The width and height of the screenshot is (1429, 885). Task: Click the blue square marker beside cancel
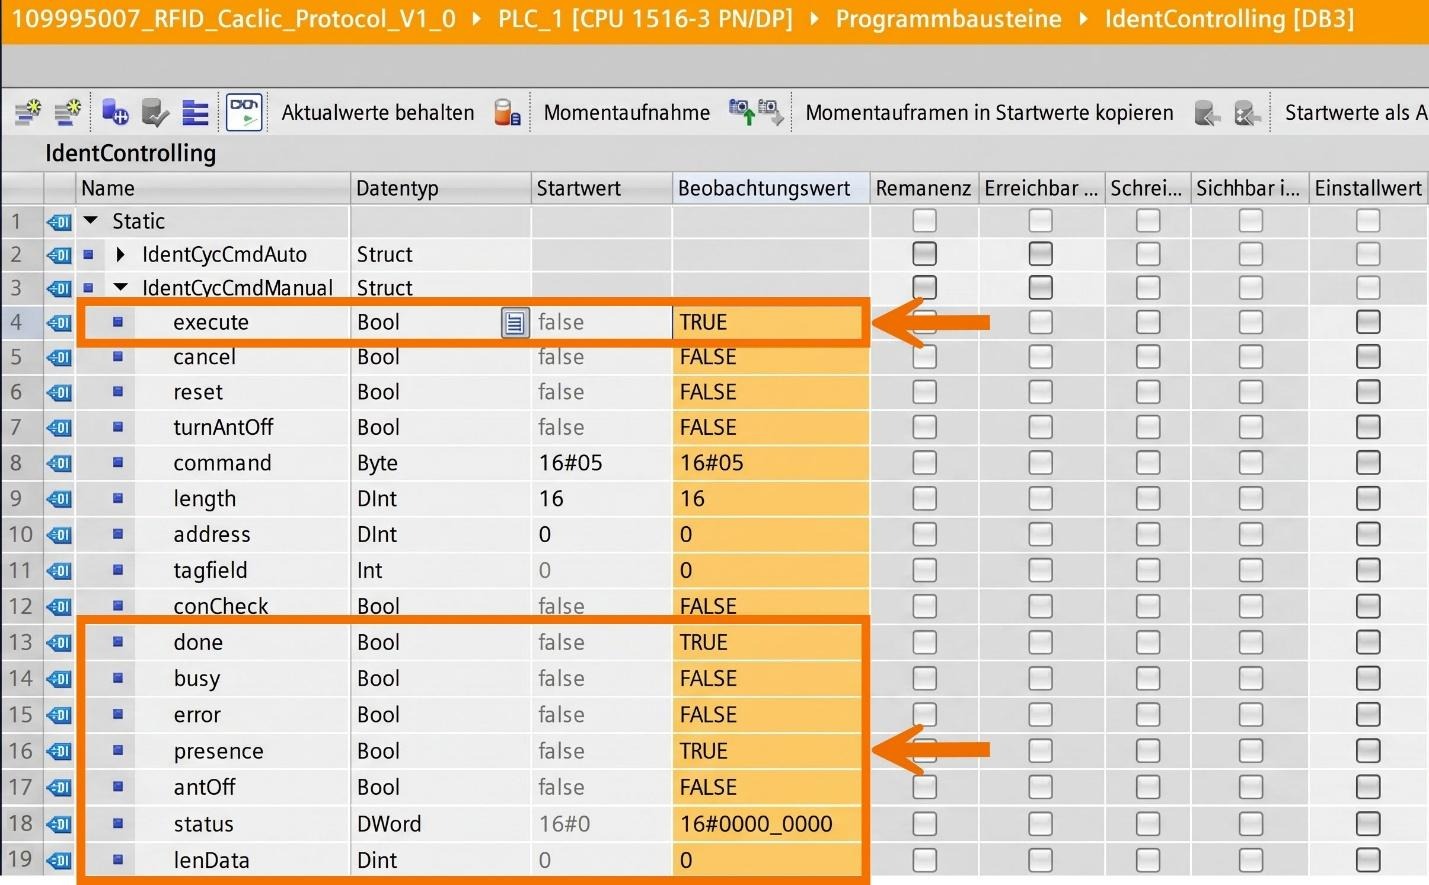[x=117, y=357]
